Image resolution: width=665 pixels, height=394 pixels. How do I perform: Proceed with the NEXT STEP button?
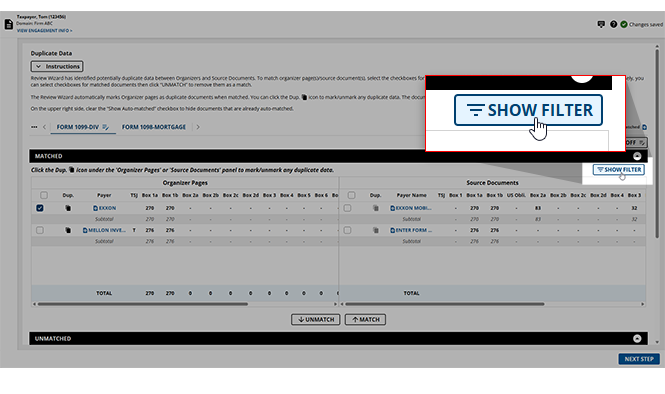639,359
